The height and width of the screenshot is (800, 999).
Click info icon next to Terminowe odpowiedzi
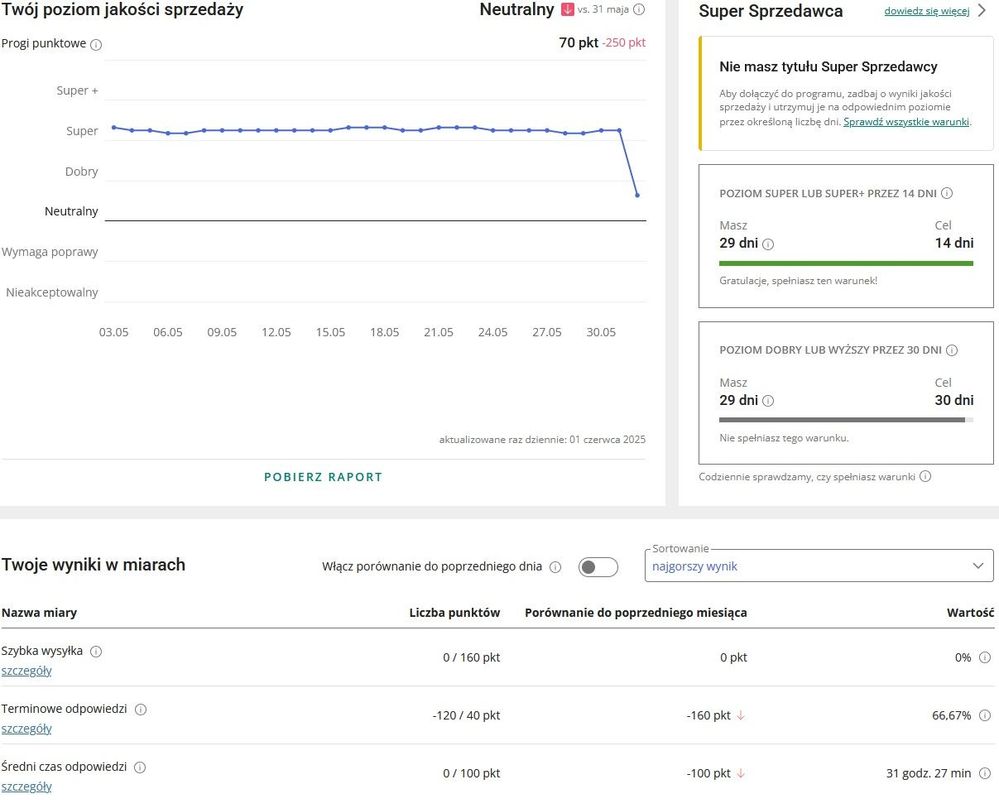coord(140,709)
